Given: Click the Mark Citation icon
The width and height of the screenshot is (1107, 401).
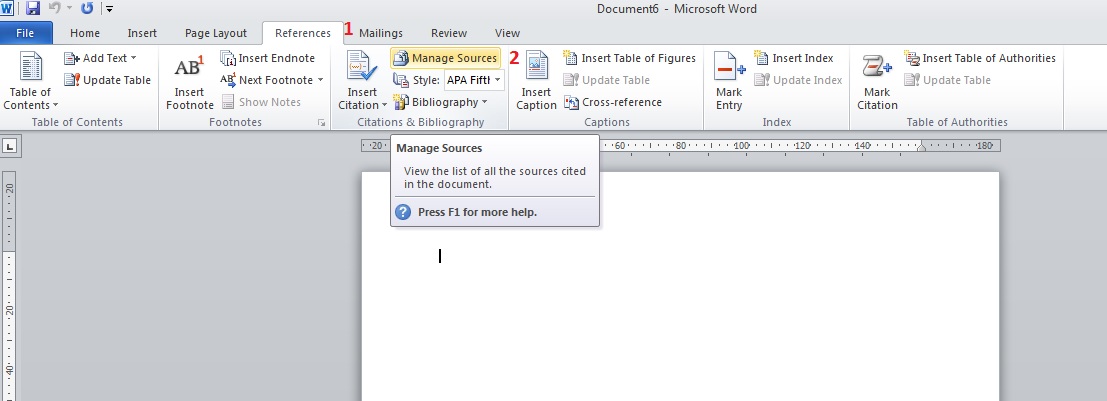Looking at the screenshot, I should tap(877, 67).
